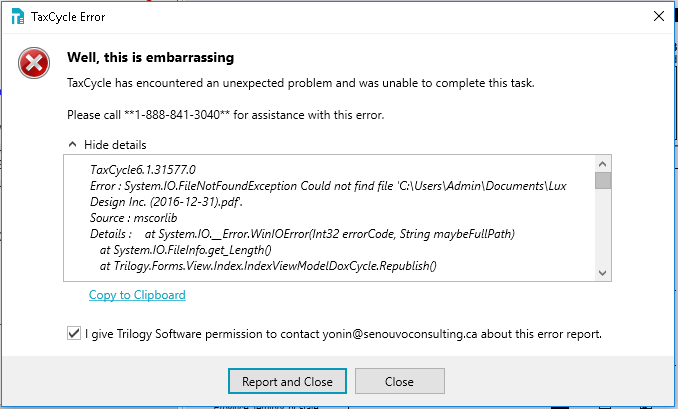This screenshot has width=678, height=409.
Task: Click the empty scrollbar track below the thumb
Action: click(x=603, y=227)
